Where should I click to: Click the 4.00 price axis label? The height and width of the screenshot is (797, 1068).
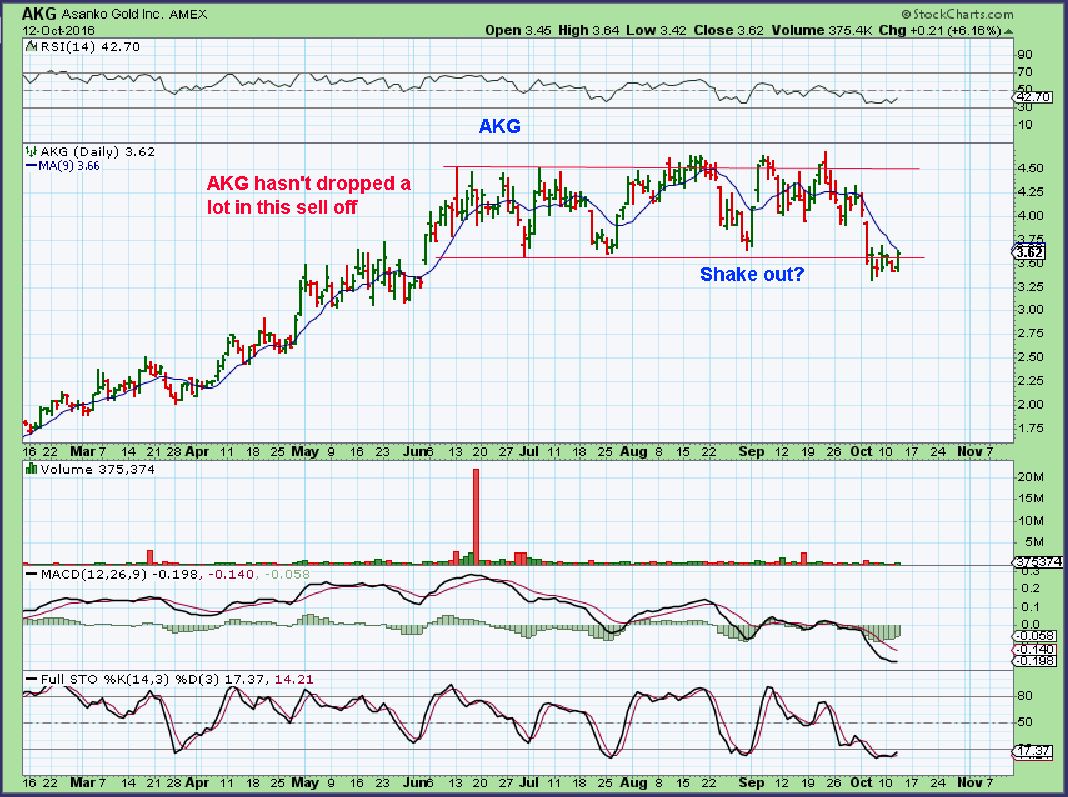(x=1031, y=215)
